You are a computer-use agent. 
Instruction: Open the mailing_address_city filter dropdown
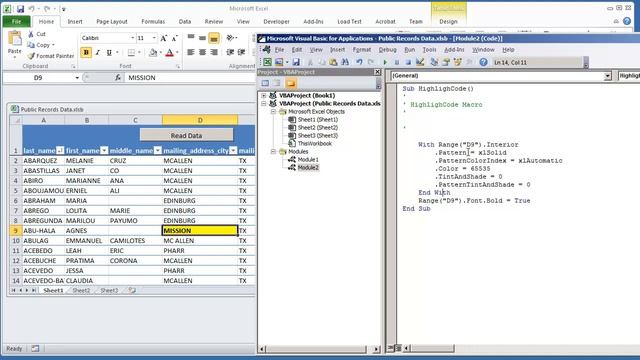233,151
